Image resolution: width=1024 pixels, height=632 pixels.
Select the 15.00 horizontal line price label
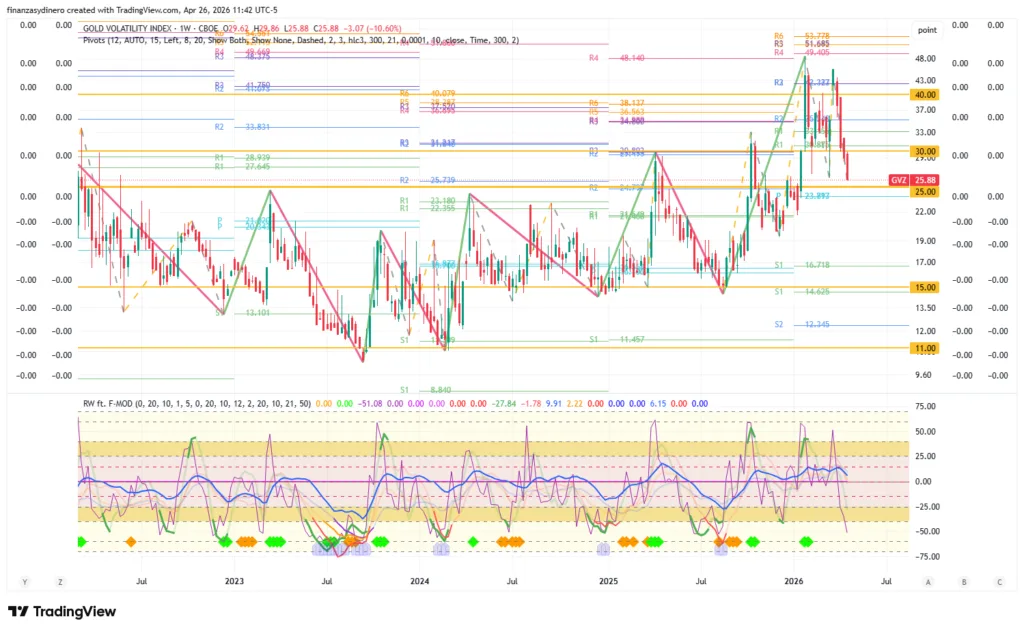(x=924, y=287)
